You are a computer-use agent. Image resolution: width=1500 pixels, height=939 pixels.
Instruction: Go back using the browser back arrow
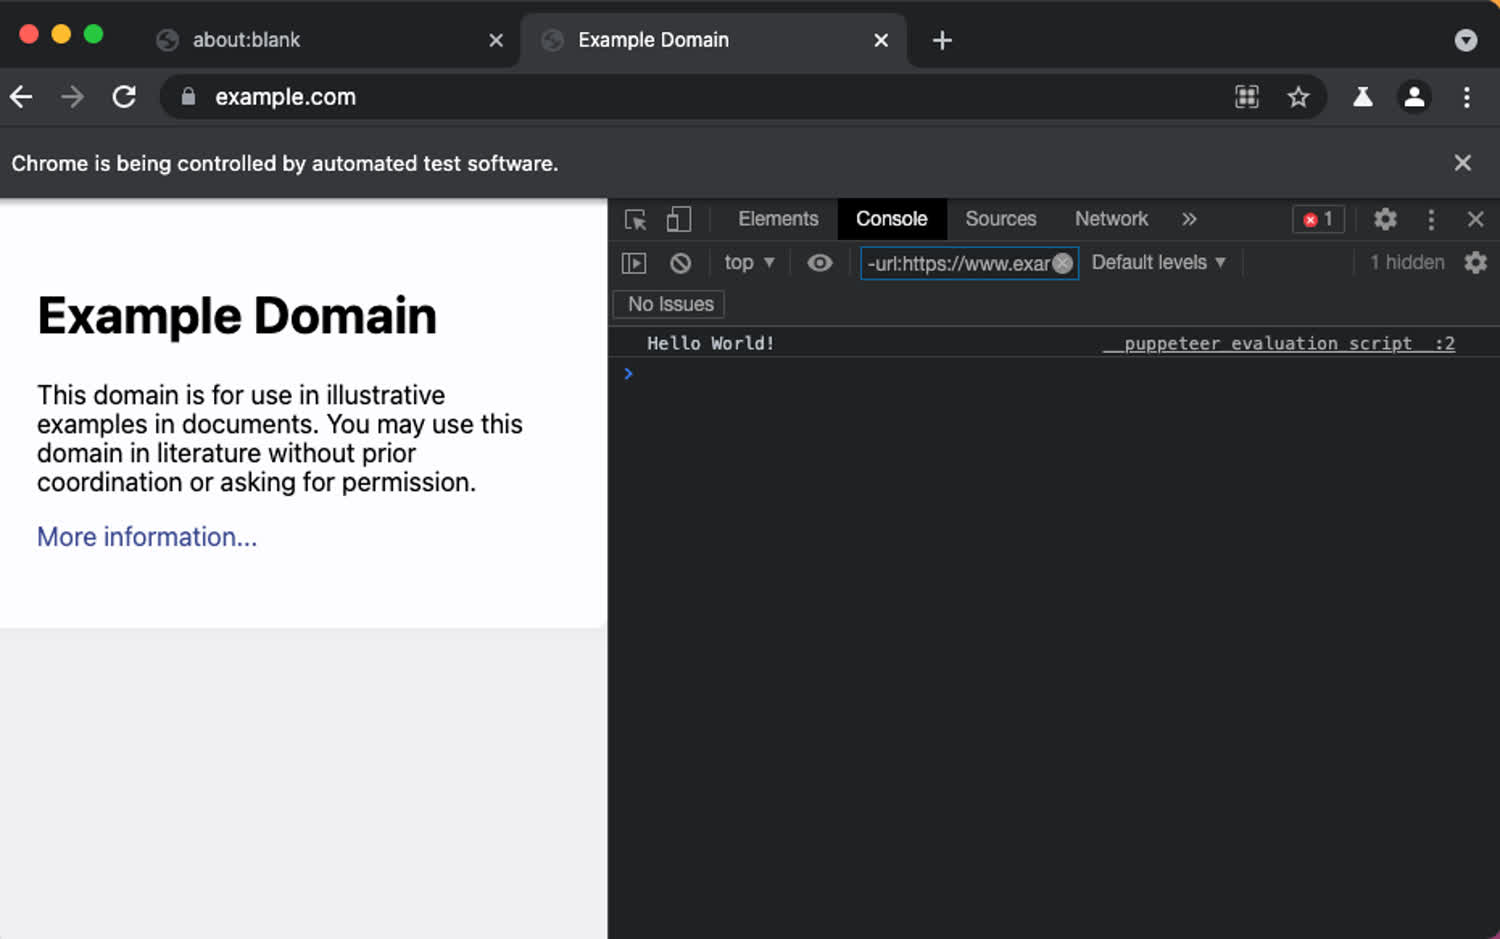tap(21, 97)
